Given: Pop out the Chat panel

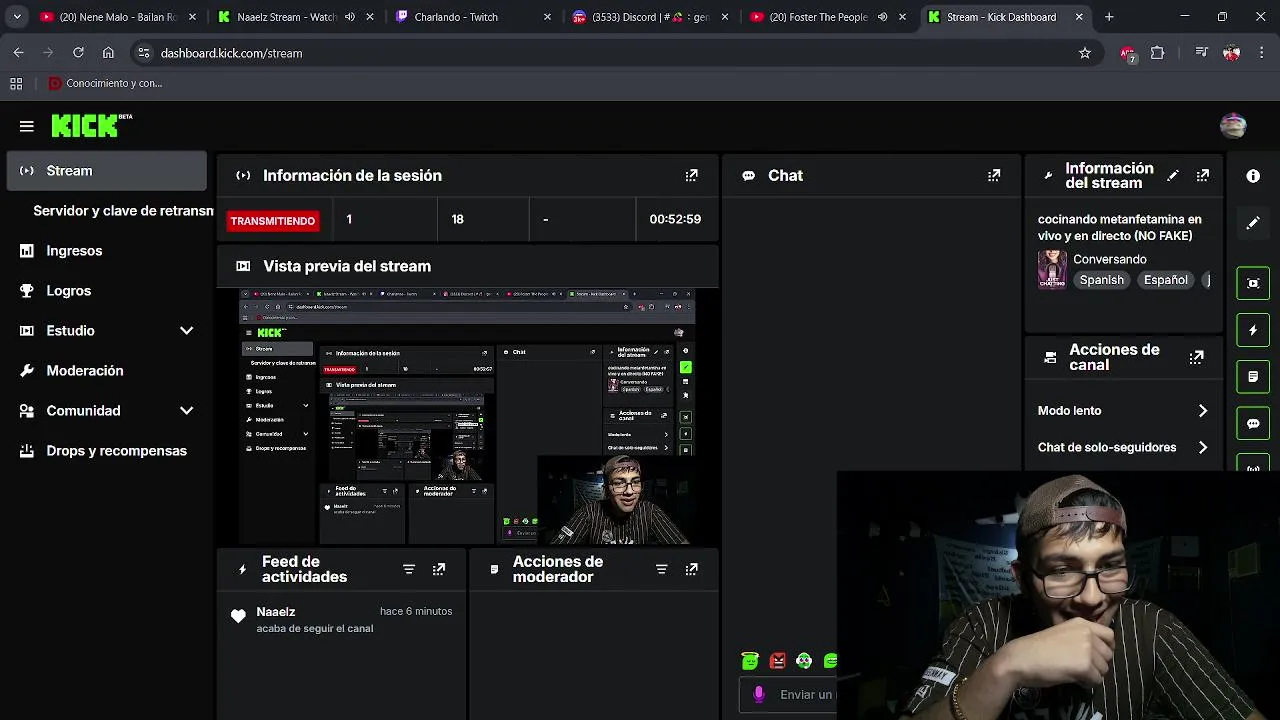Looking at the screenshot, I should tap(994, 175).
